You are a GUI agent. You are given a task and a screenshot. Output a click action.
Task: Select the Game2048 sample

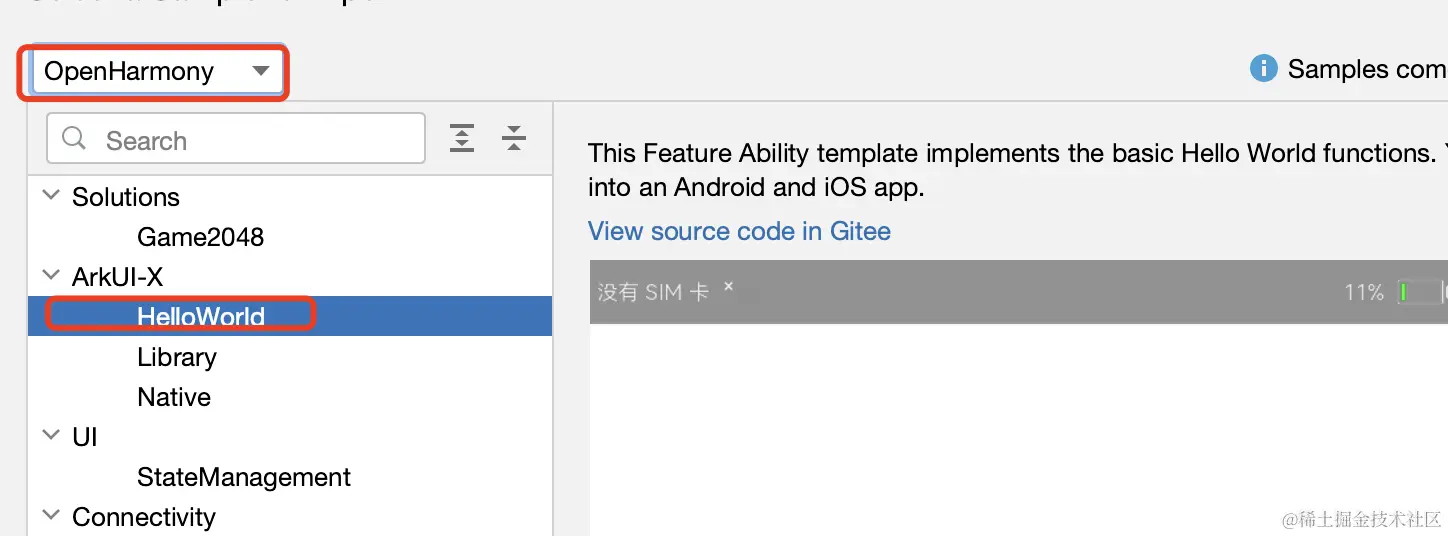(200, 237)
